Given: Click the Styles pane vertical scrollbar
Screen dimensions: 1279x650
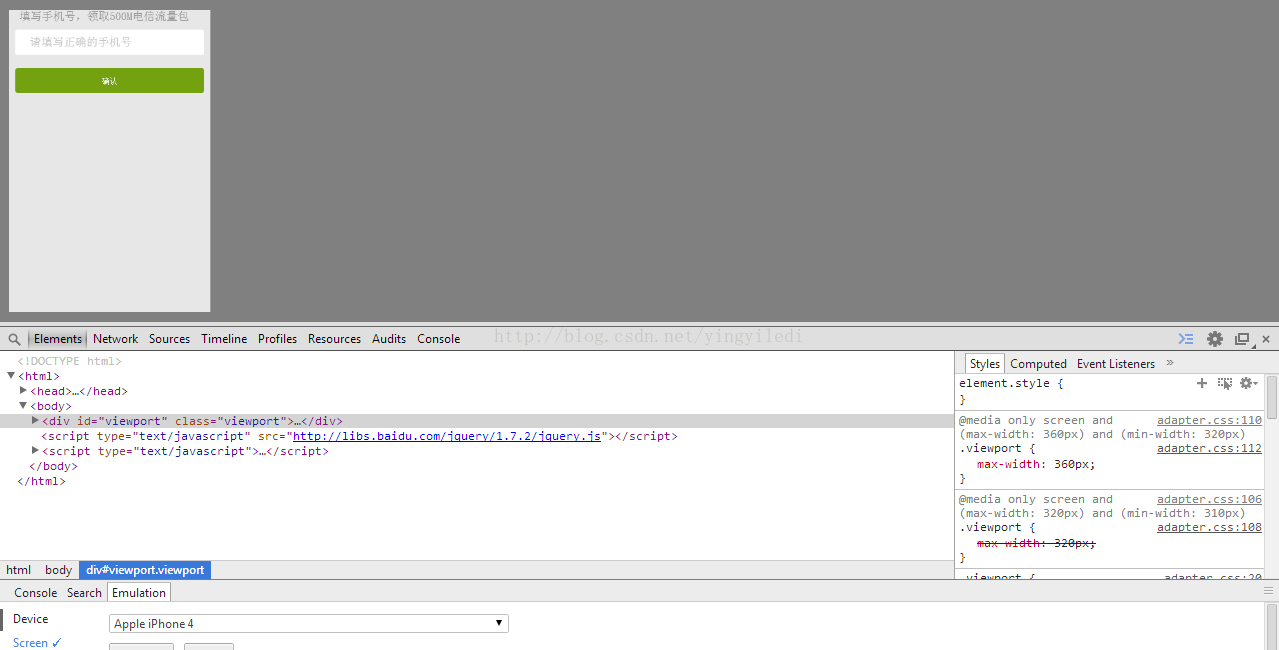Looking at the screenshot, I should pyautogui.click(x=1272, y=397).
